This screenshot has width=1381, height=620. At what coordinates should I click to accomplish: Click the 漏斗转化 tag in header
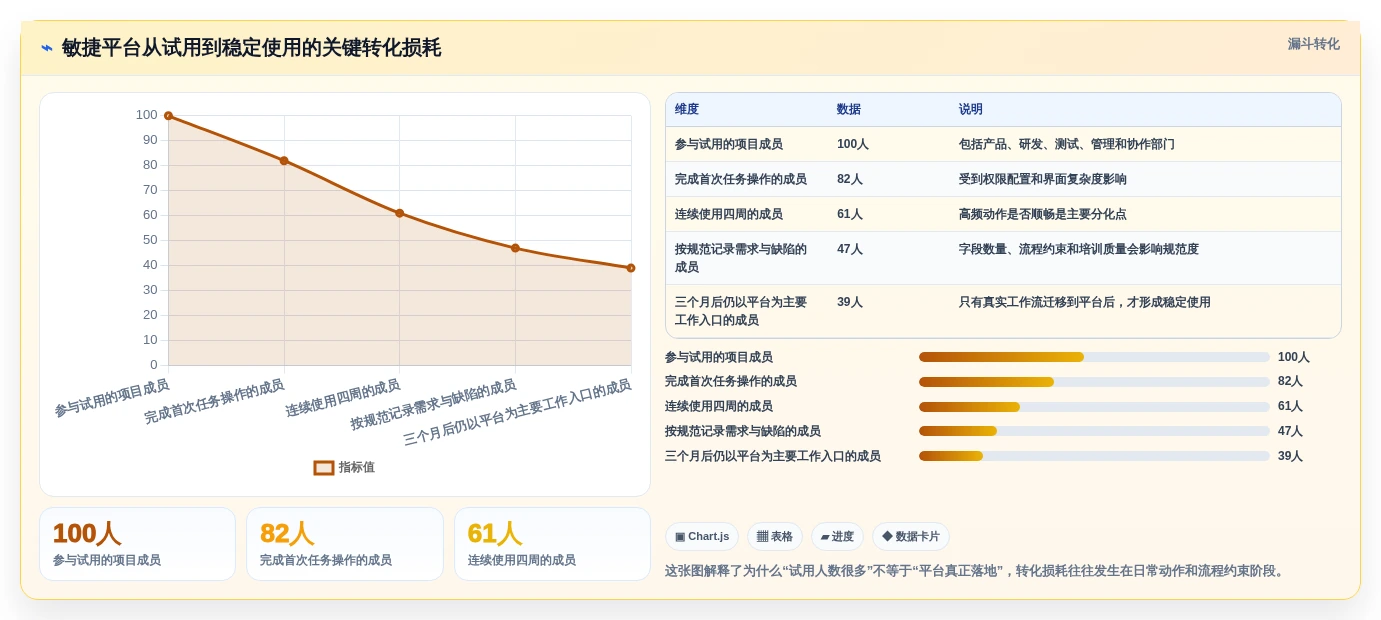point(1313,44)
